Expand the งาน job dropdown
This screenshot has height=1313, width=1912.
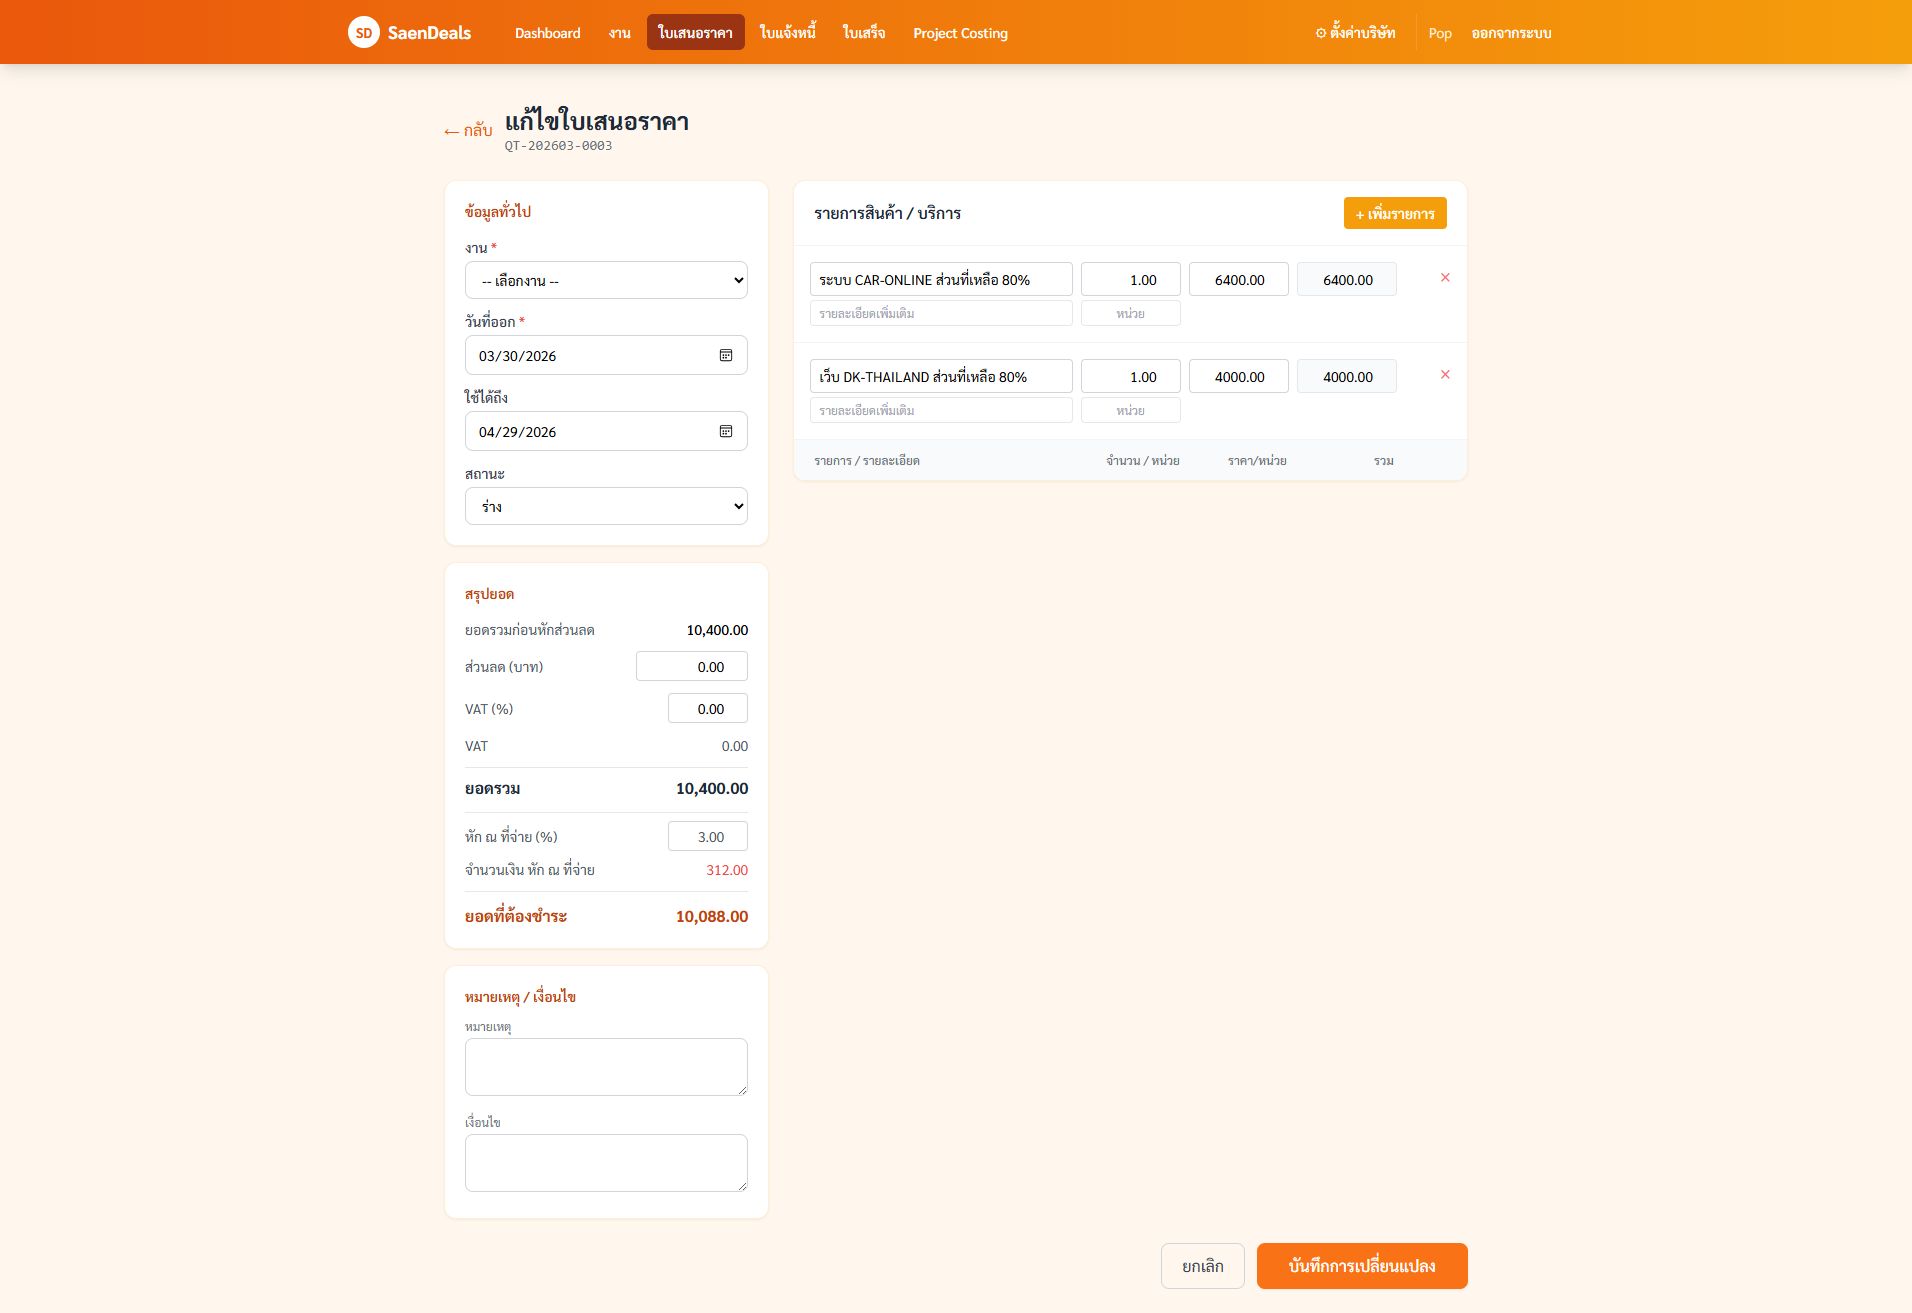pyautogui.click(x=606, y=280)
